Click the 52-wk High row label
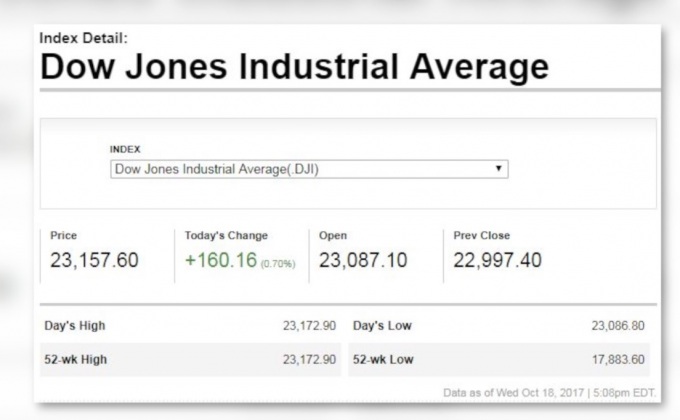Viewport: 680px width, 420px height. point(76,359)
